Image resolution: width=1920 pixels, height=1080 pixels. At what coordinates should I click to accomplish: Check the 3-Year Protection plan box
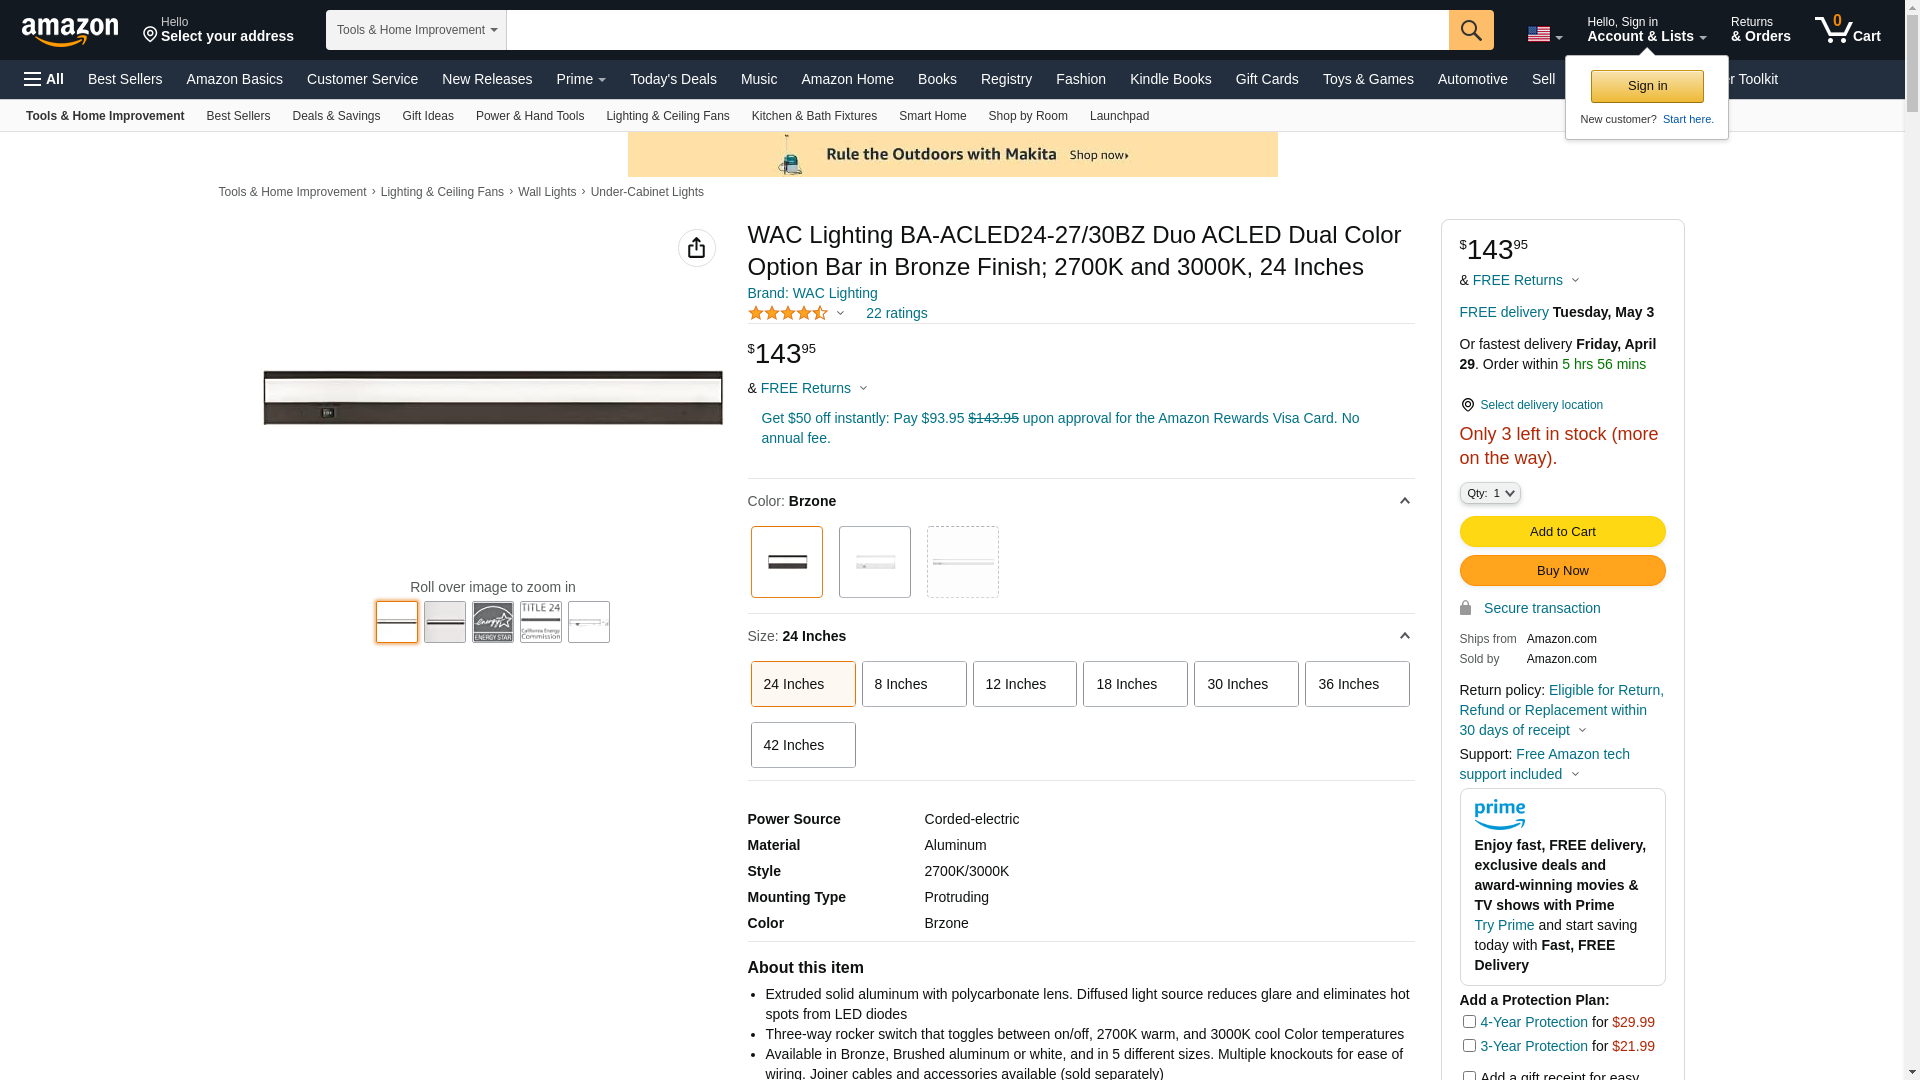point(1469,1045)
